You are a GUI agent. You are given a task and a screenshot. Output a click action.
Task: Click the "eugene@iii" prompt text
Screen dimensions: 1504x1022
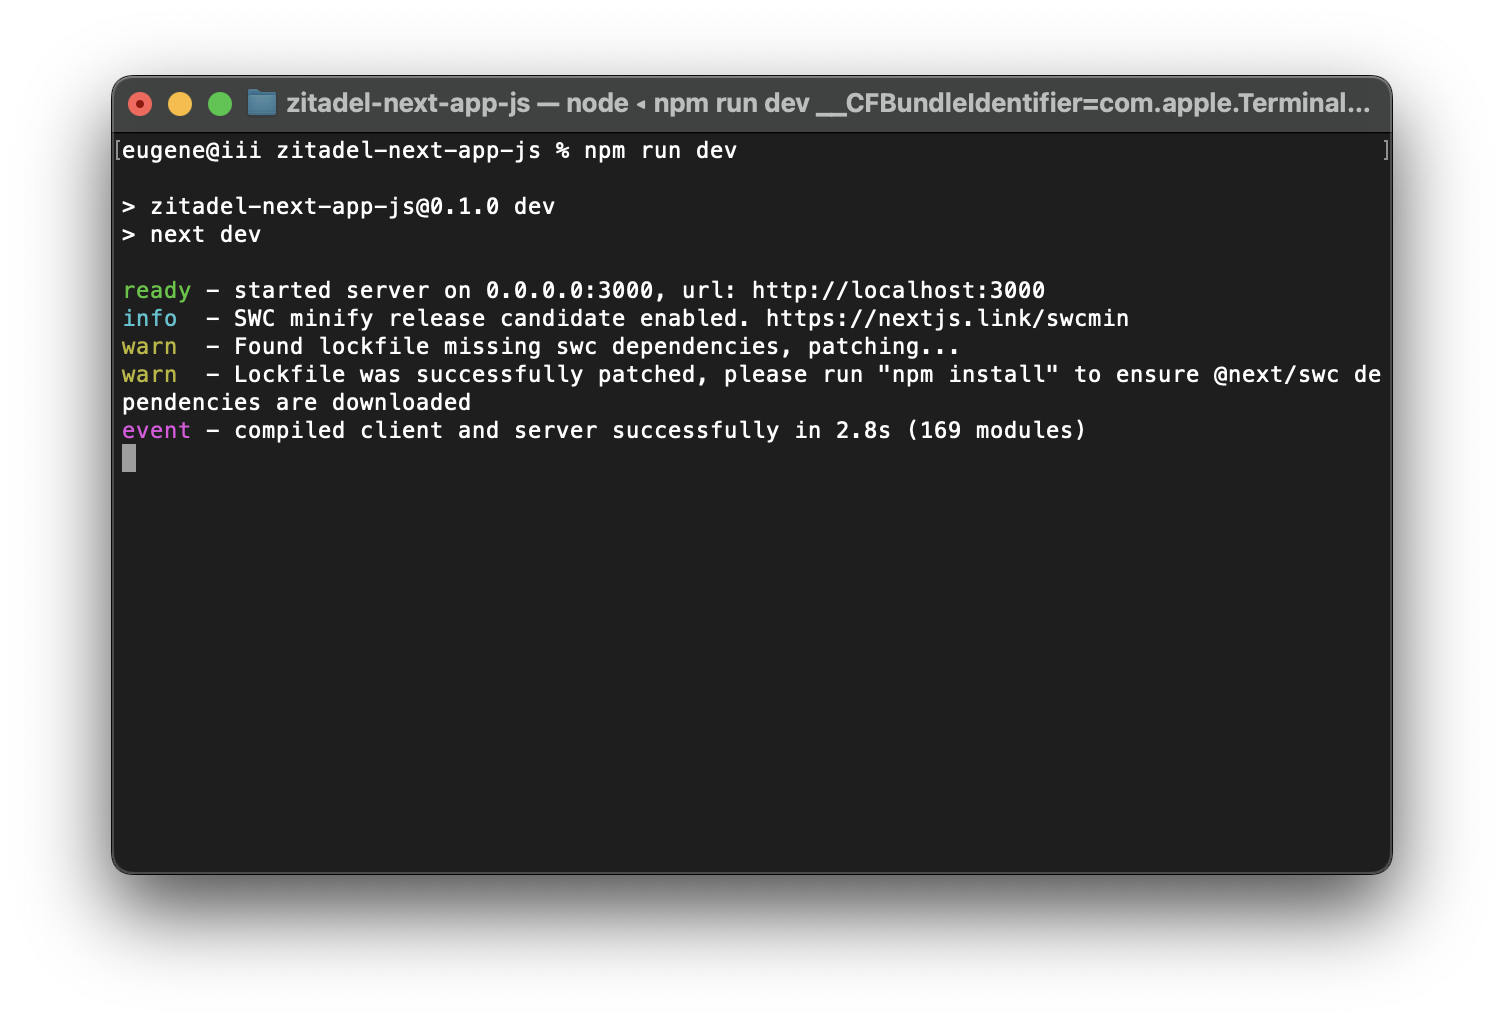(191, 151)
